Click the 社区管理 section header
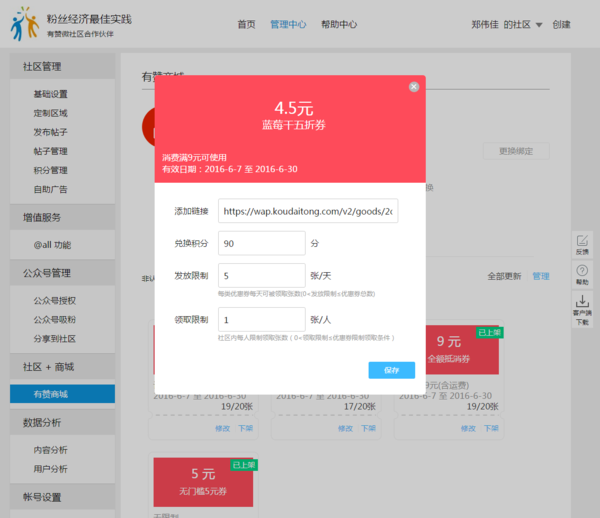 (62, 66)
